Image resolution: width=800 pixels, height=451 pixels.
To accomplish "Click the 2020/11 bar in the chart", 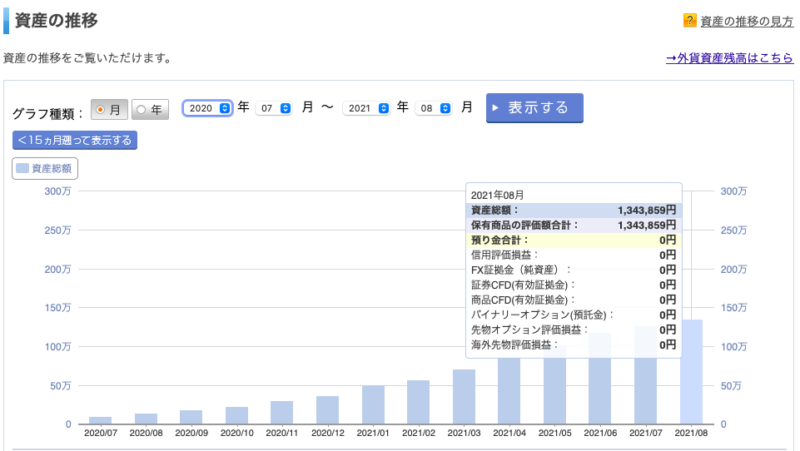I will click(x=282, y=413).
